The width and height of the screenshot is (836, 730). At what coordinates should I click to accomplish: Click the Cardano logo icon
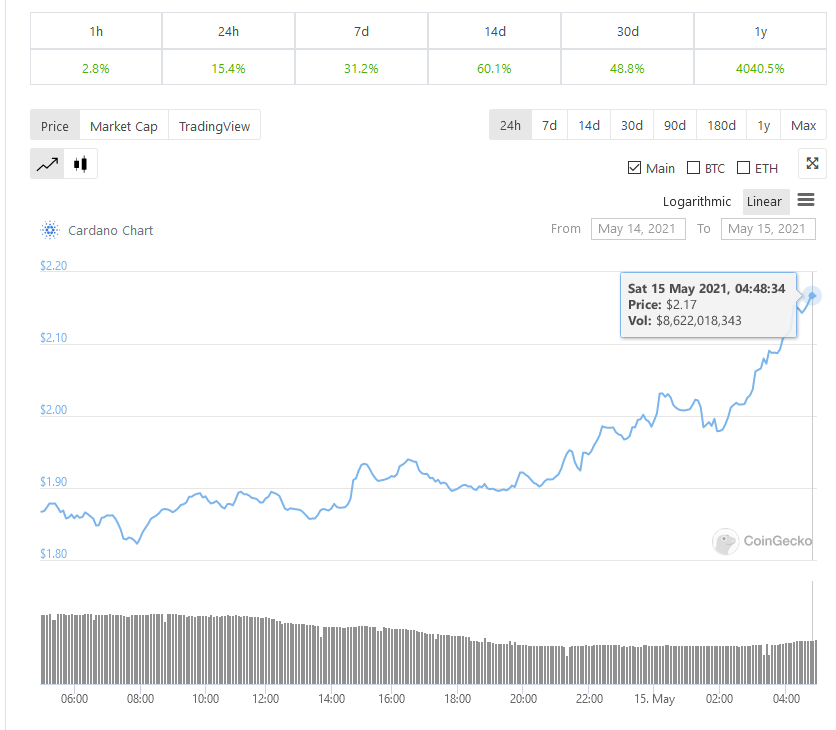pos(50,230)
